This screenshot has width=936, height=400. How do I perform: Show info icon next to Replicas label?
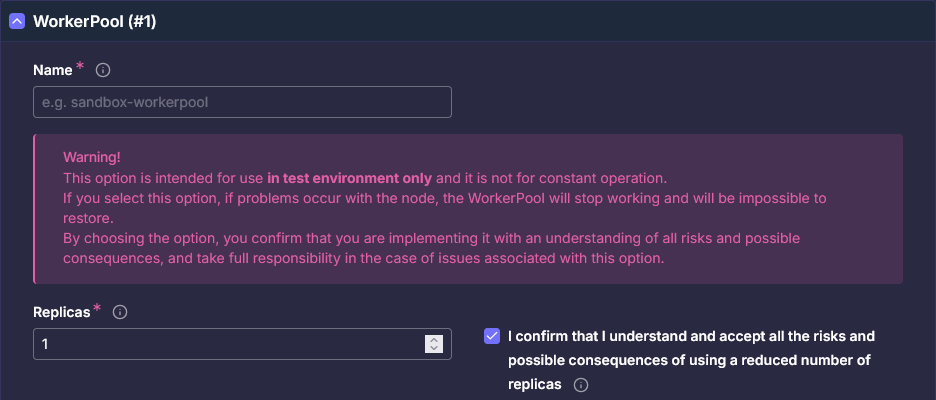point(120,312)
